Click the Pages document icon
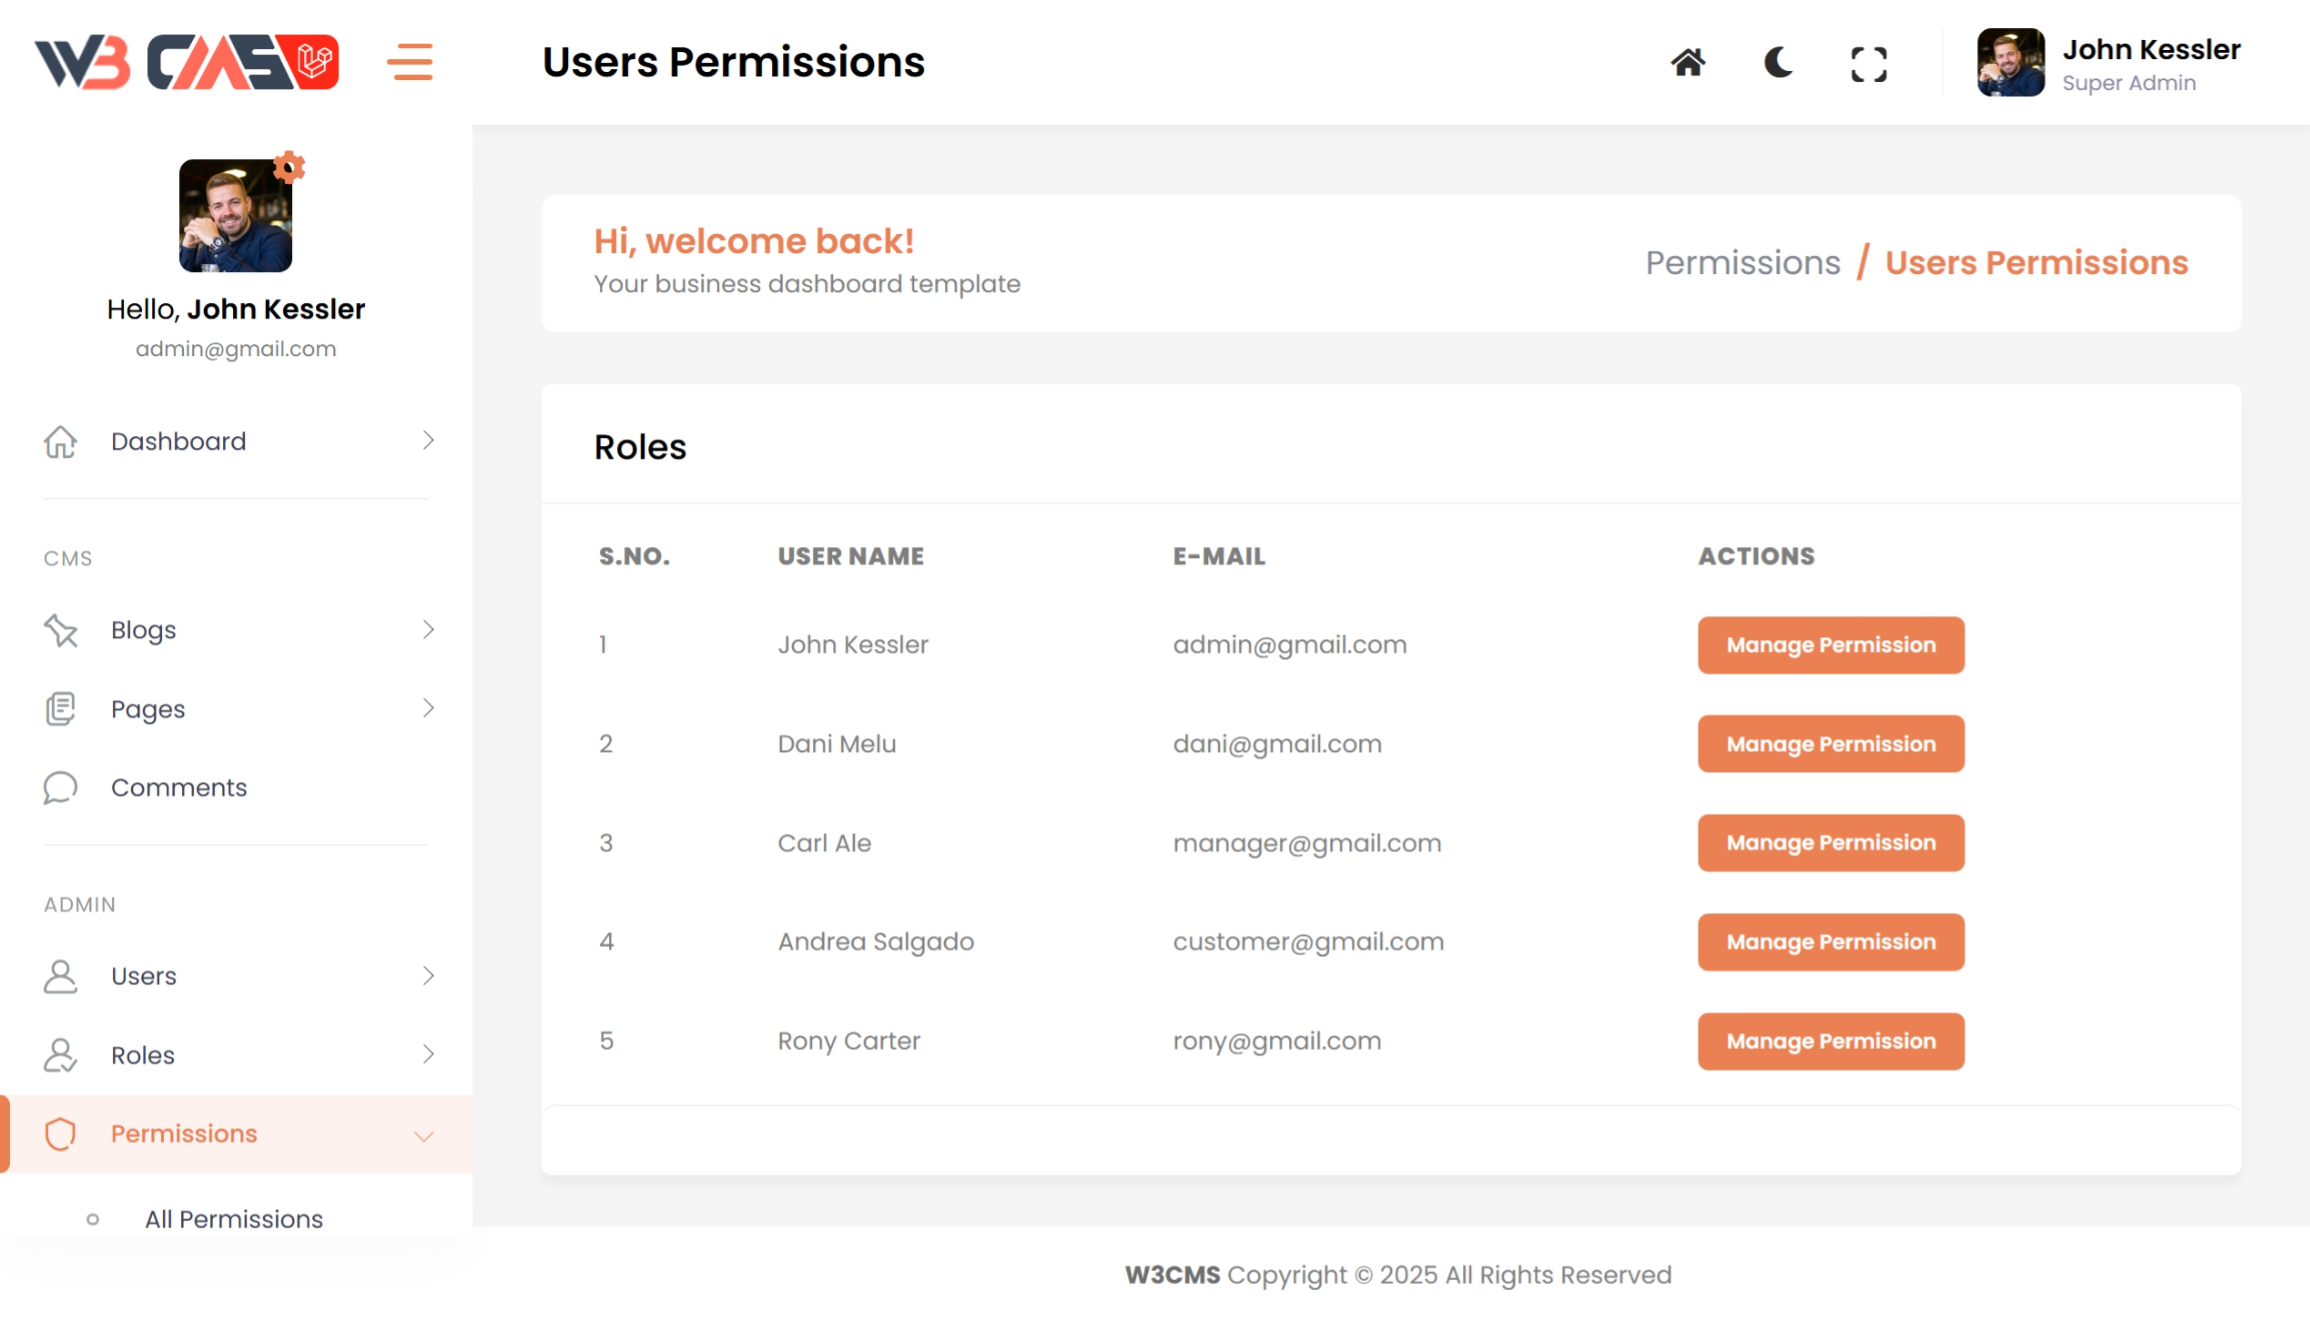 [60, 709]
